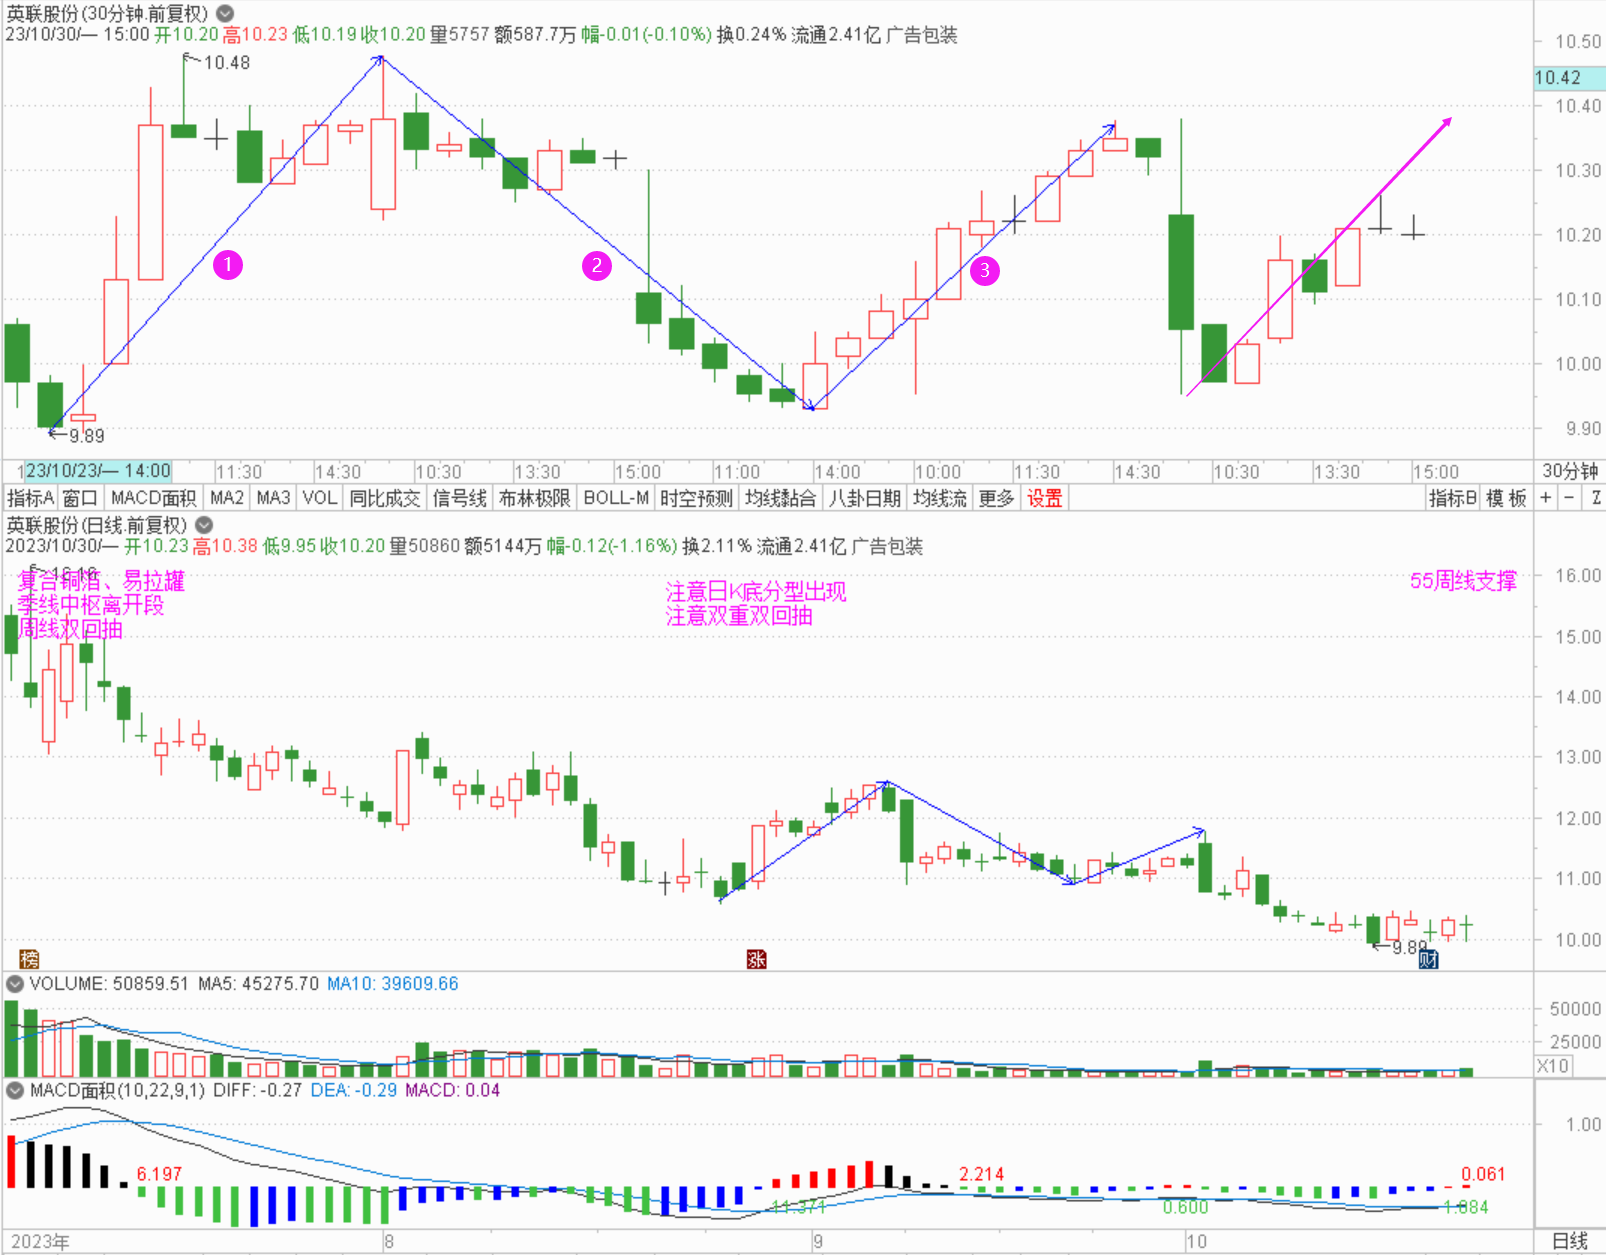This screenshot has width=1606, height=1255.
Task: Click the 15:00 label at time axis end
Action: click(1436, 471)
